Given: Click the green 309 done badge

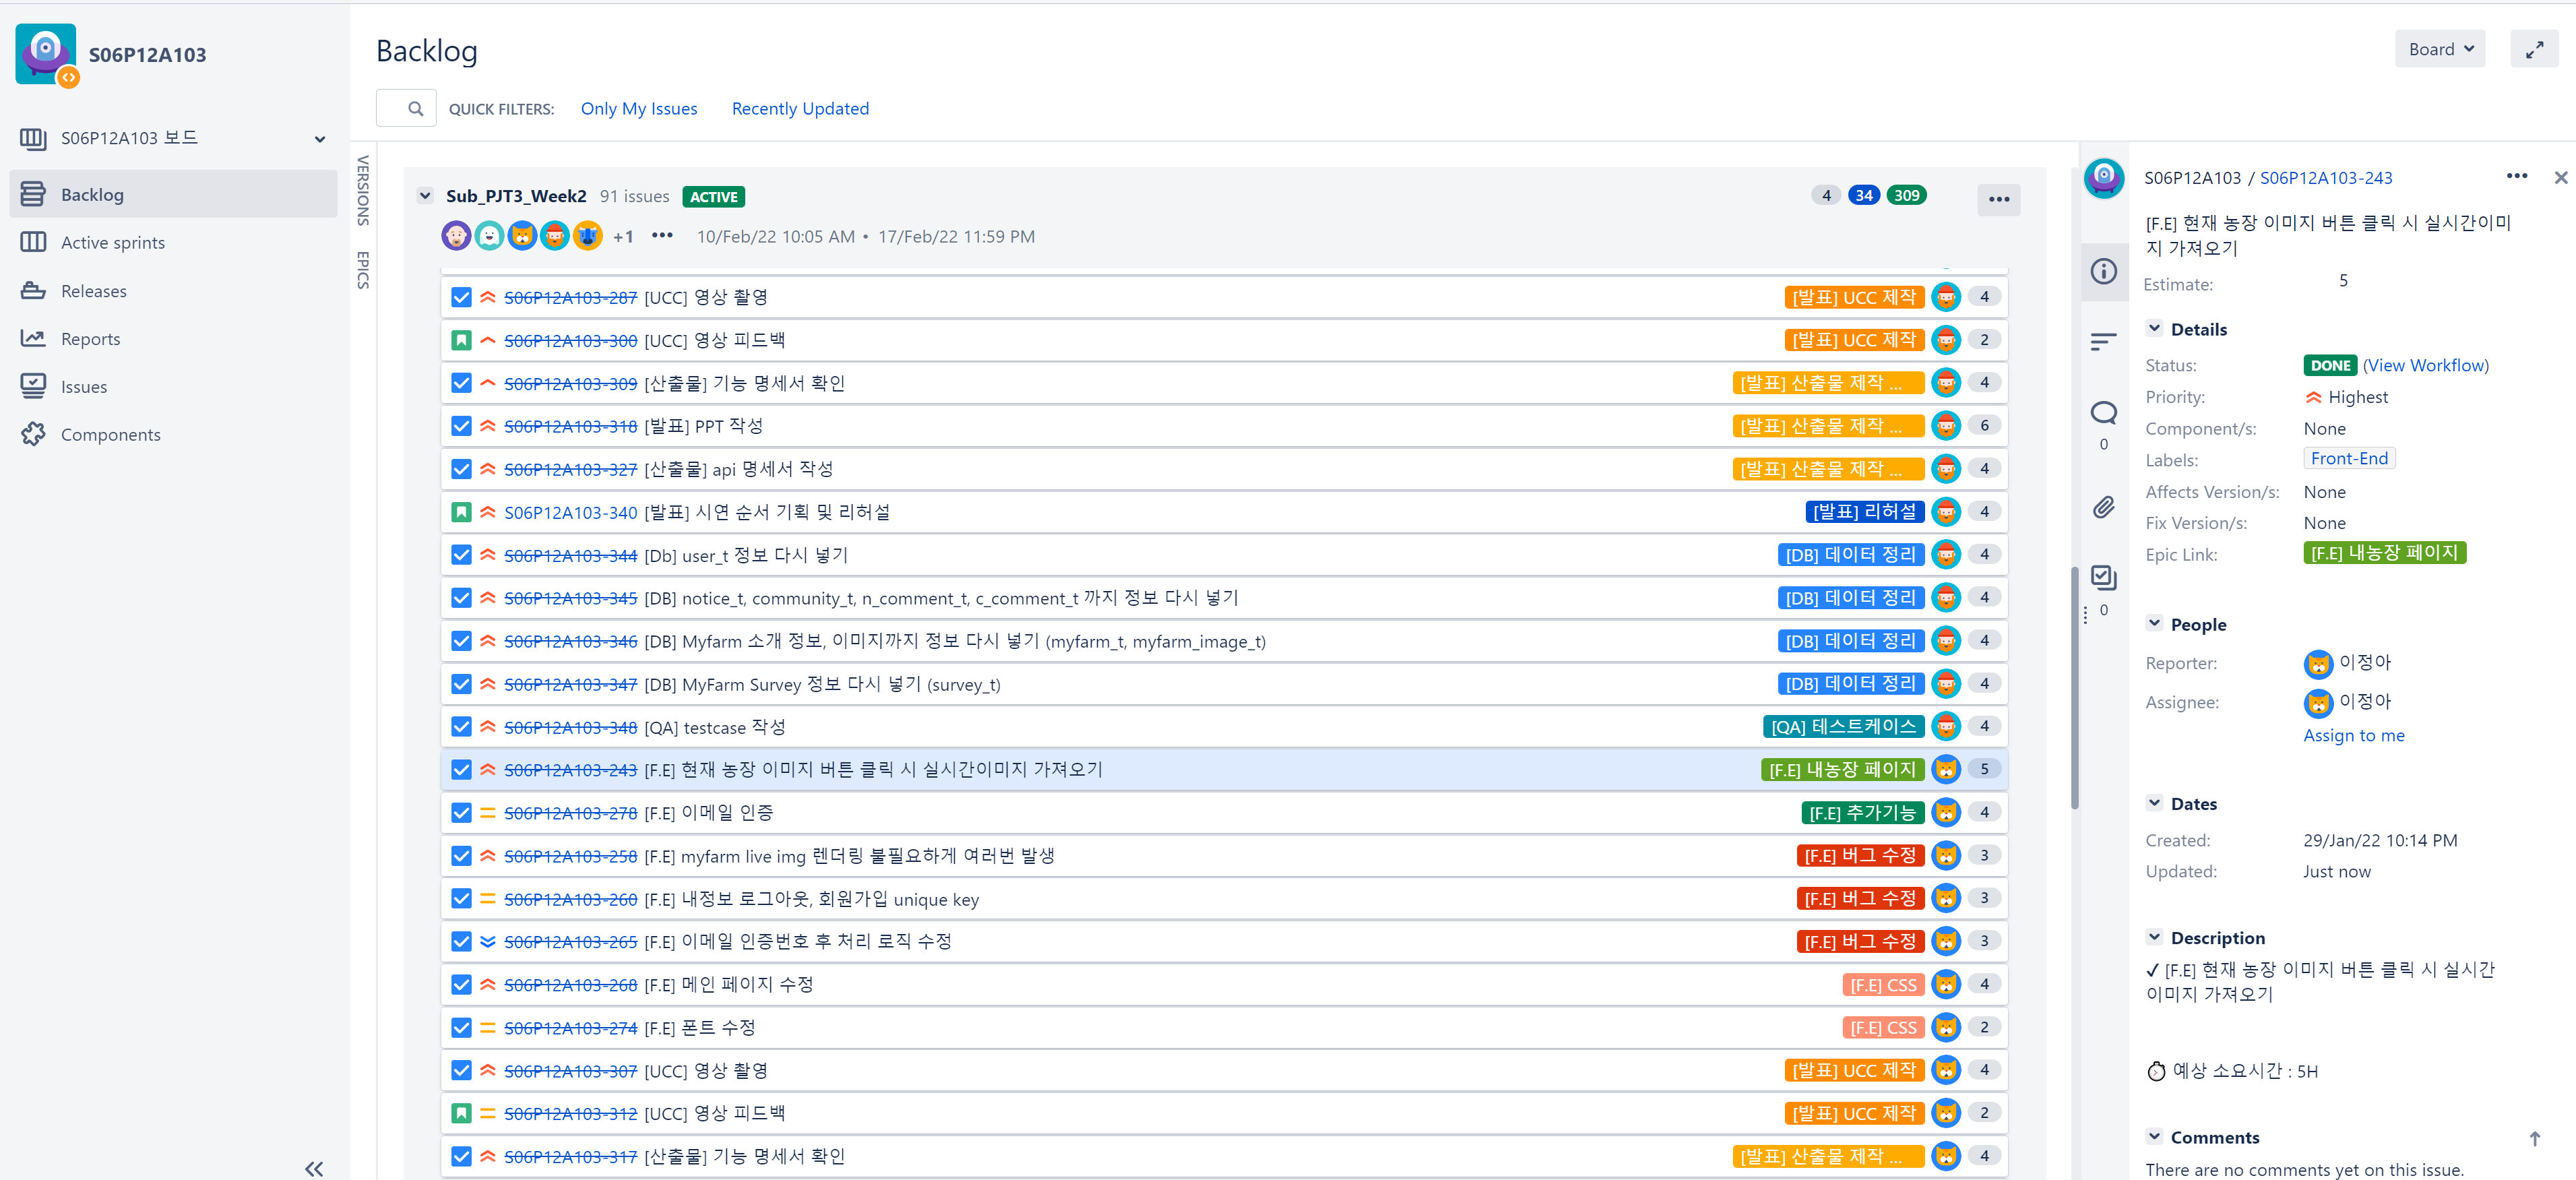Looking at the screenshot, I should click(1906, 195).
